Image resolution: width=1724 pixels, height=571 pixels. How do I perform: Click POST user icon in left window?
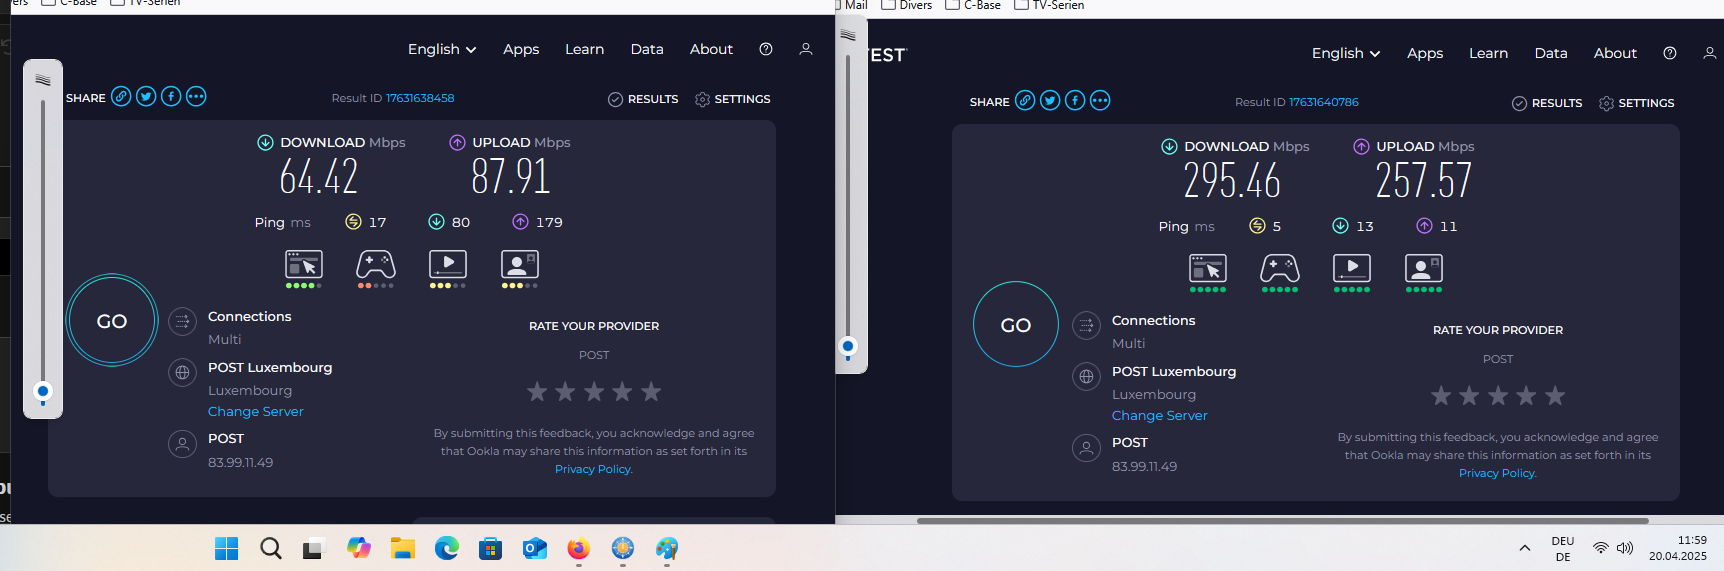182,444
